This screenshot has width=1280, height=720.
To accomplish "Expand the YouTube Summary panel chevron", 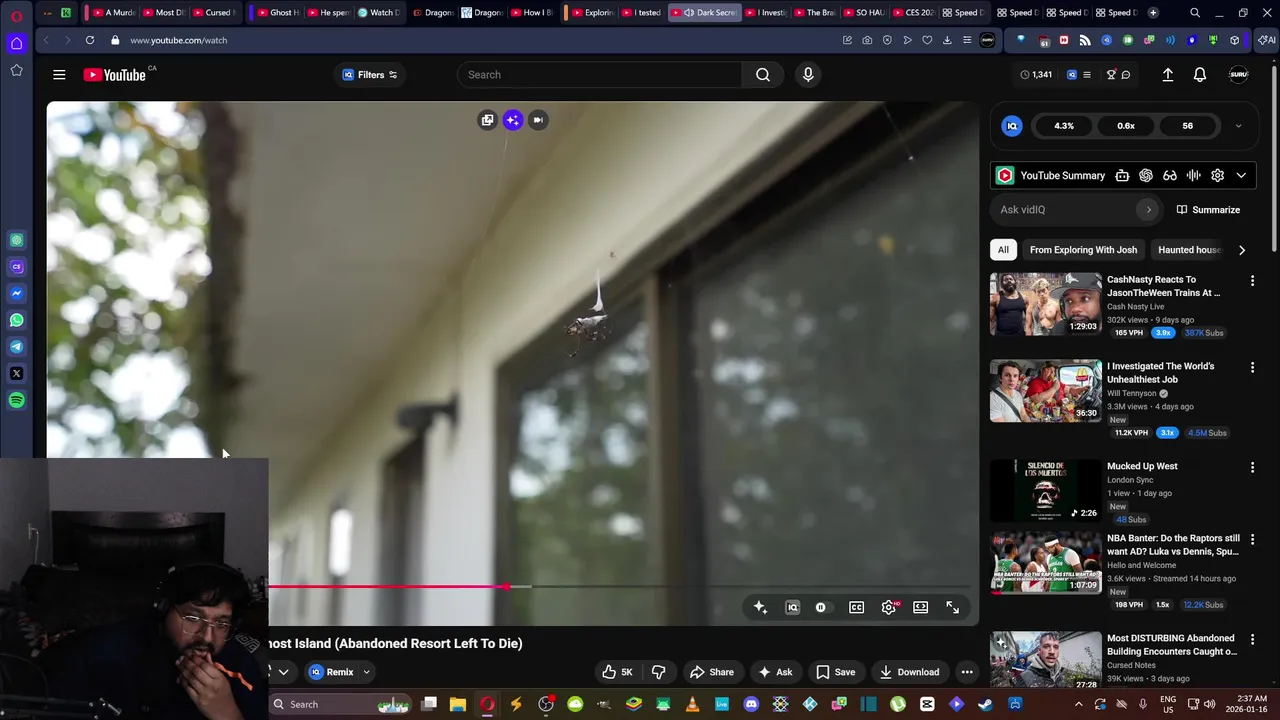I will click(1241, 175).
